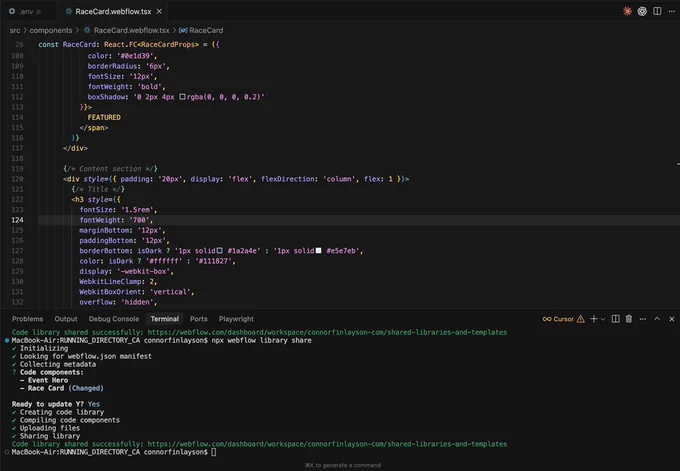The width and height of the screenshot is (680, 471).
Task: Click the Cursor terminal label with warning
Action: tap(563, 319)
